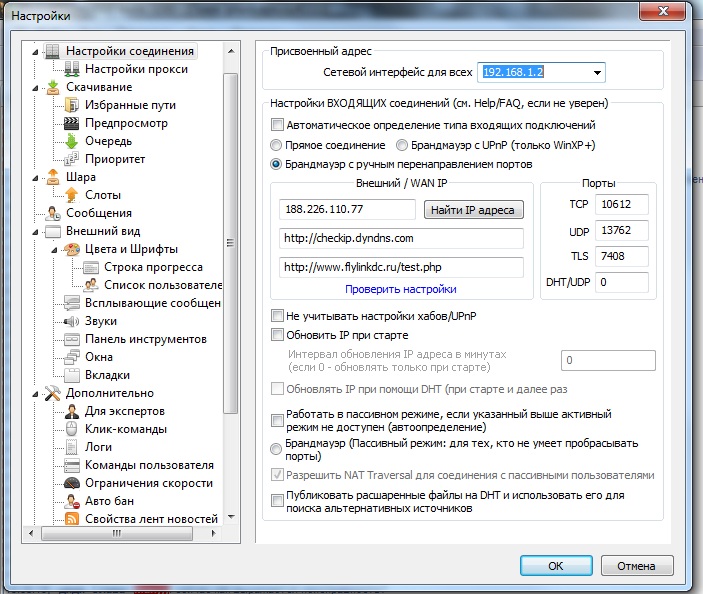Collapse Цвета и Шрифты tree node
The width and height of the screenshot is (703, 594).
click(54, 250)
